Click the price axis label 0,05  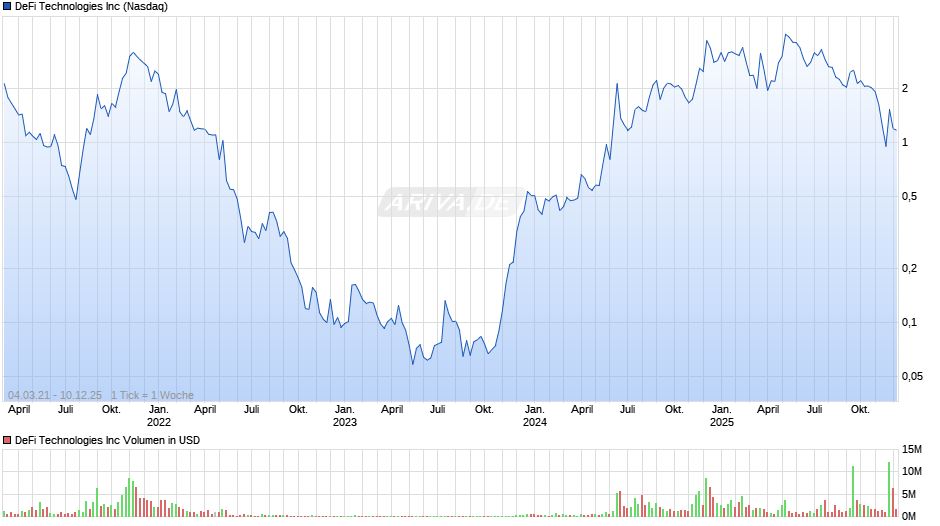(x=912, y=376)
